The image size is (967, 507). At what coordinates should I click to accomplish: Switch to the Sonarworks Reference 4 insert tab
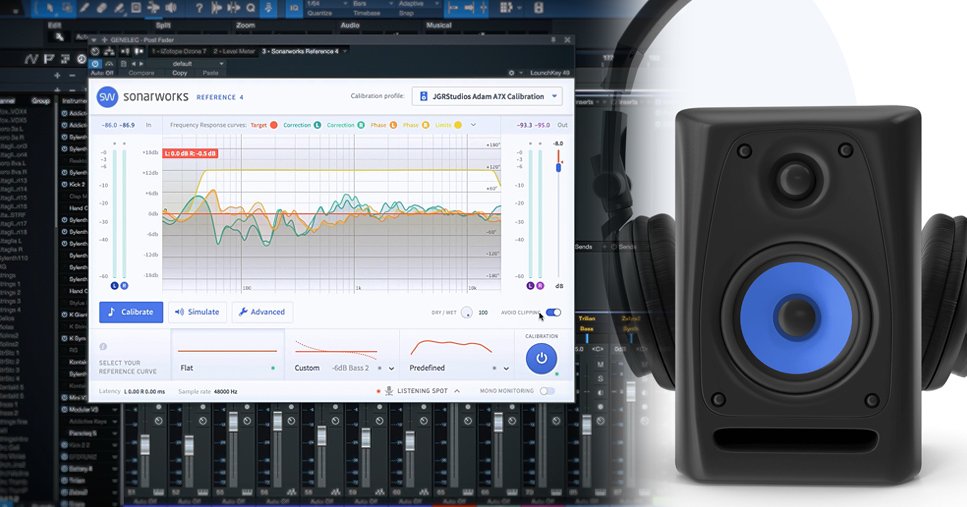pos(300,51)
